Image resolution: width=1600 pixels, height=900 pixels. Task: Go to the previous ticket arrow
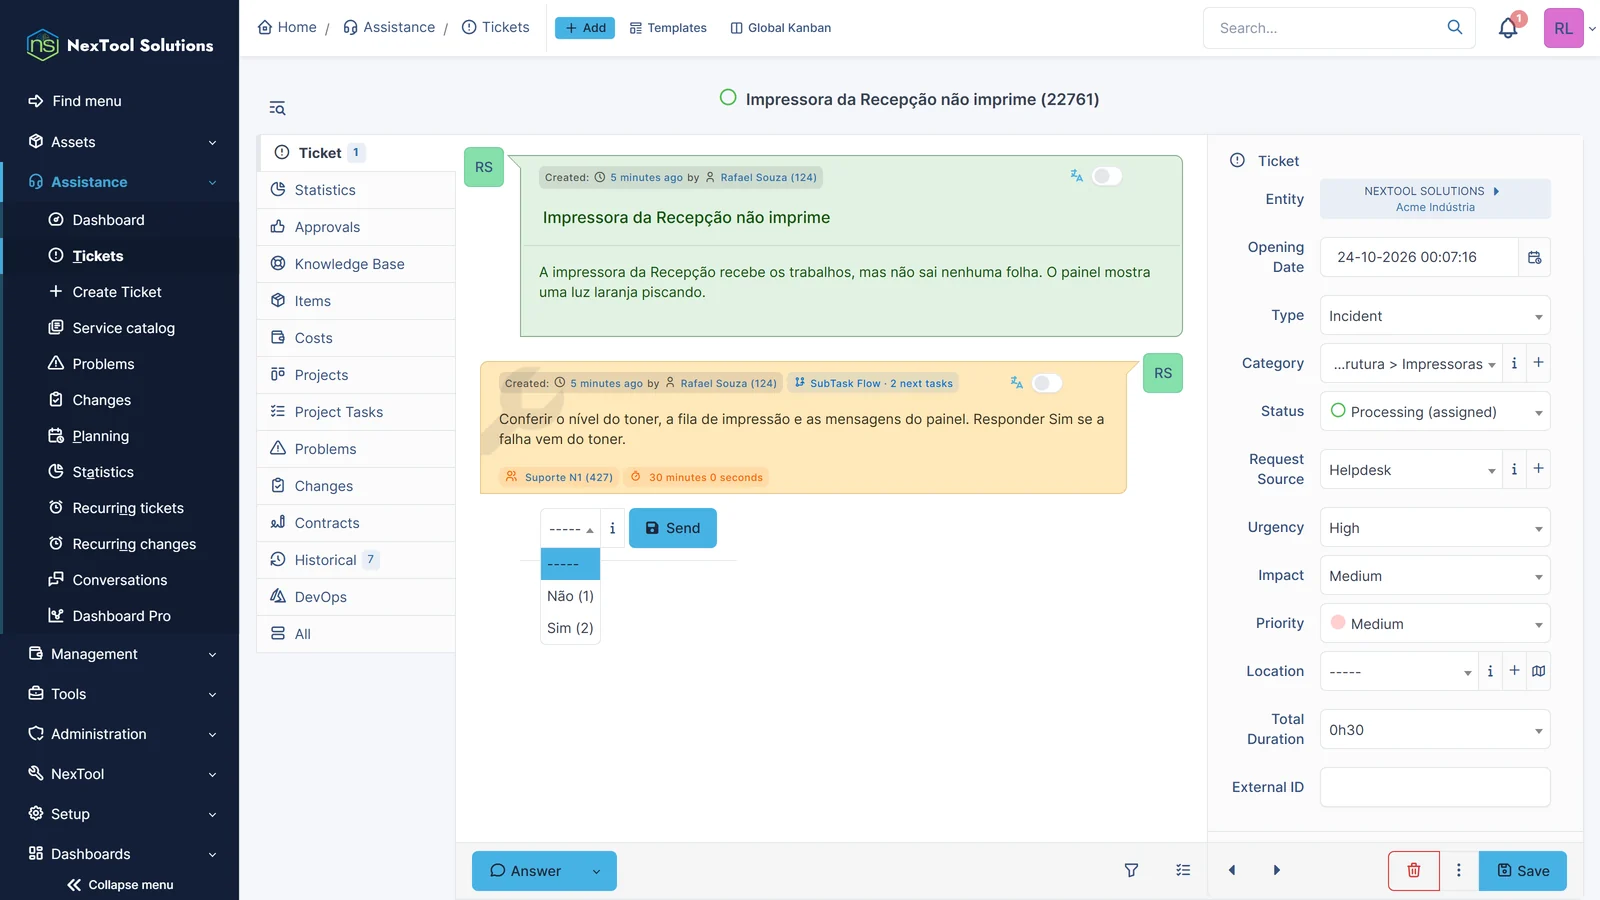(1232, 870)
